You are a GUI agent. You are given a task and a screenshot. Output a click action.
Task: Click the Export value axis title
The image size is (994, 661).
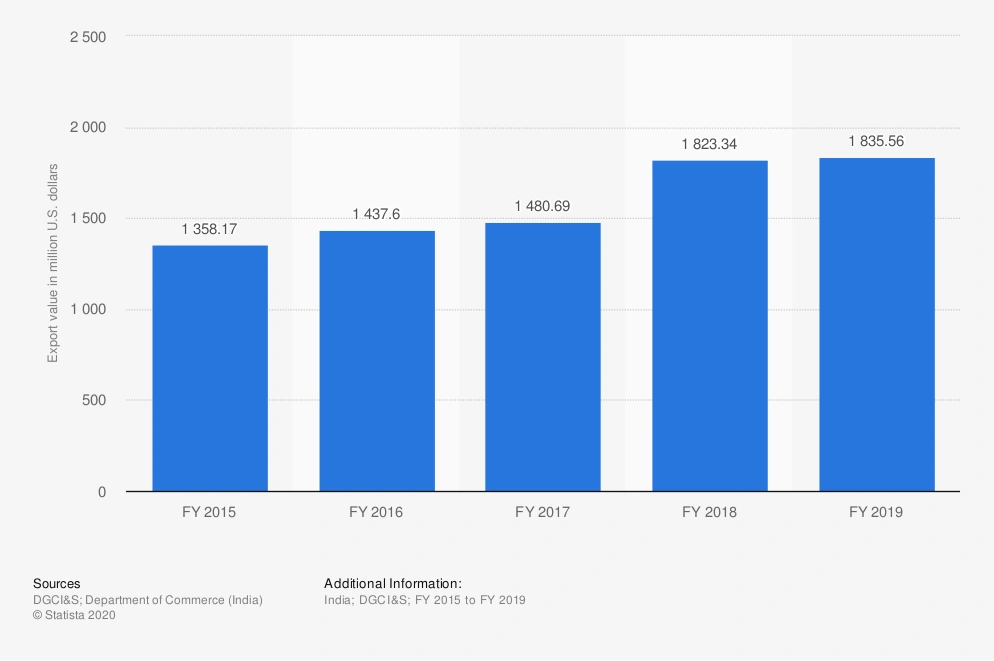coord(53,263)
